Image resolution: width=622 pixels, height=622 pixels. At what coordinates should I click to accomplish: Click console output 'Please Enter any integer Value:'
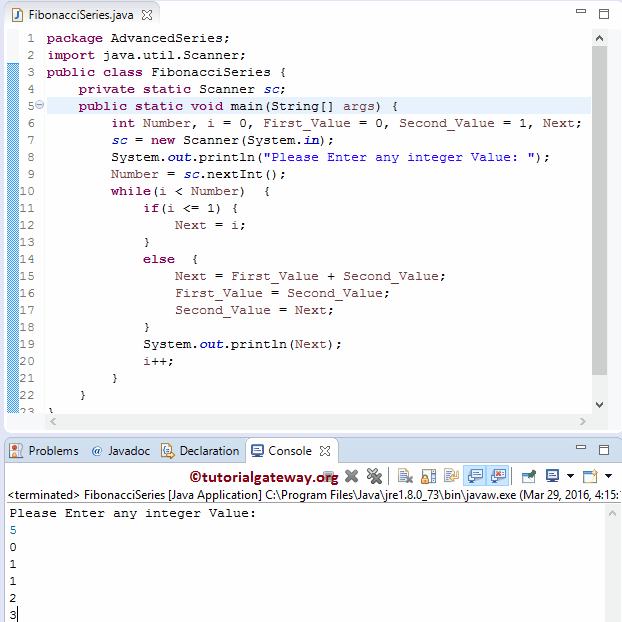click(133, 513)
